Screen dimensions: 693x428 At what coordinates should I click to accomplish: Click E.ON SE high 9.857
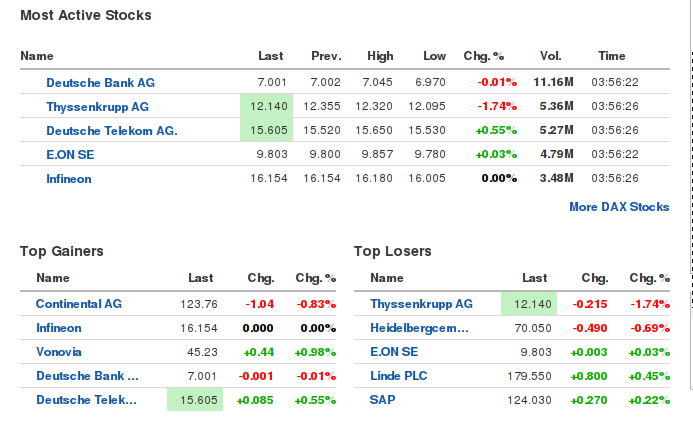coord(377,154)
